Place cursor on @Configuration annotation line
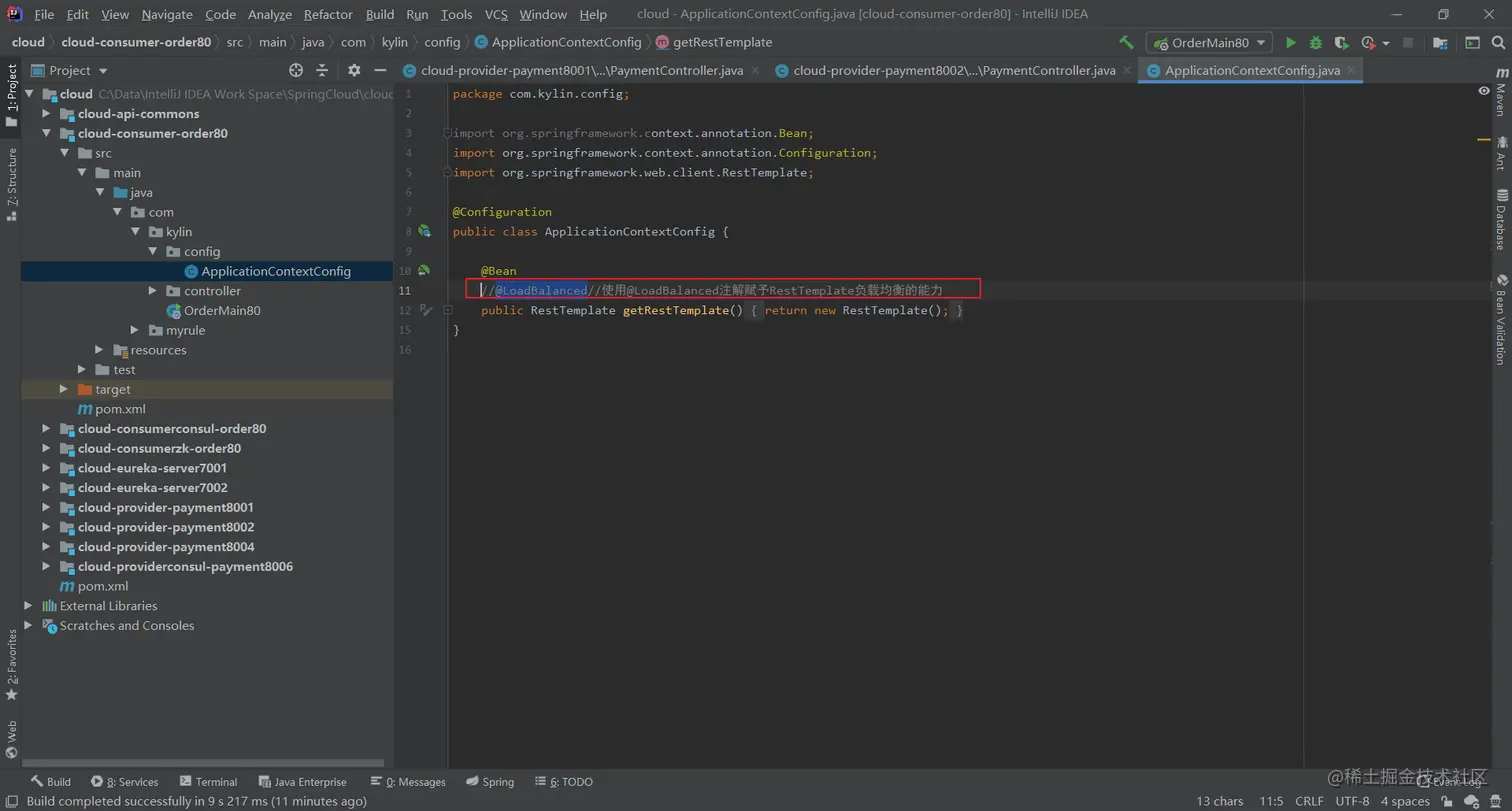The width and height of the screenshot is (1512, 811). point(502,212)
